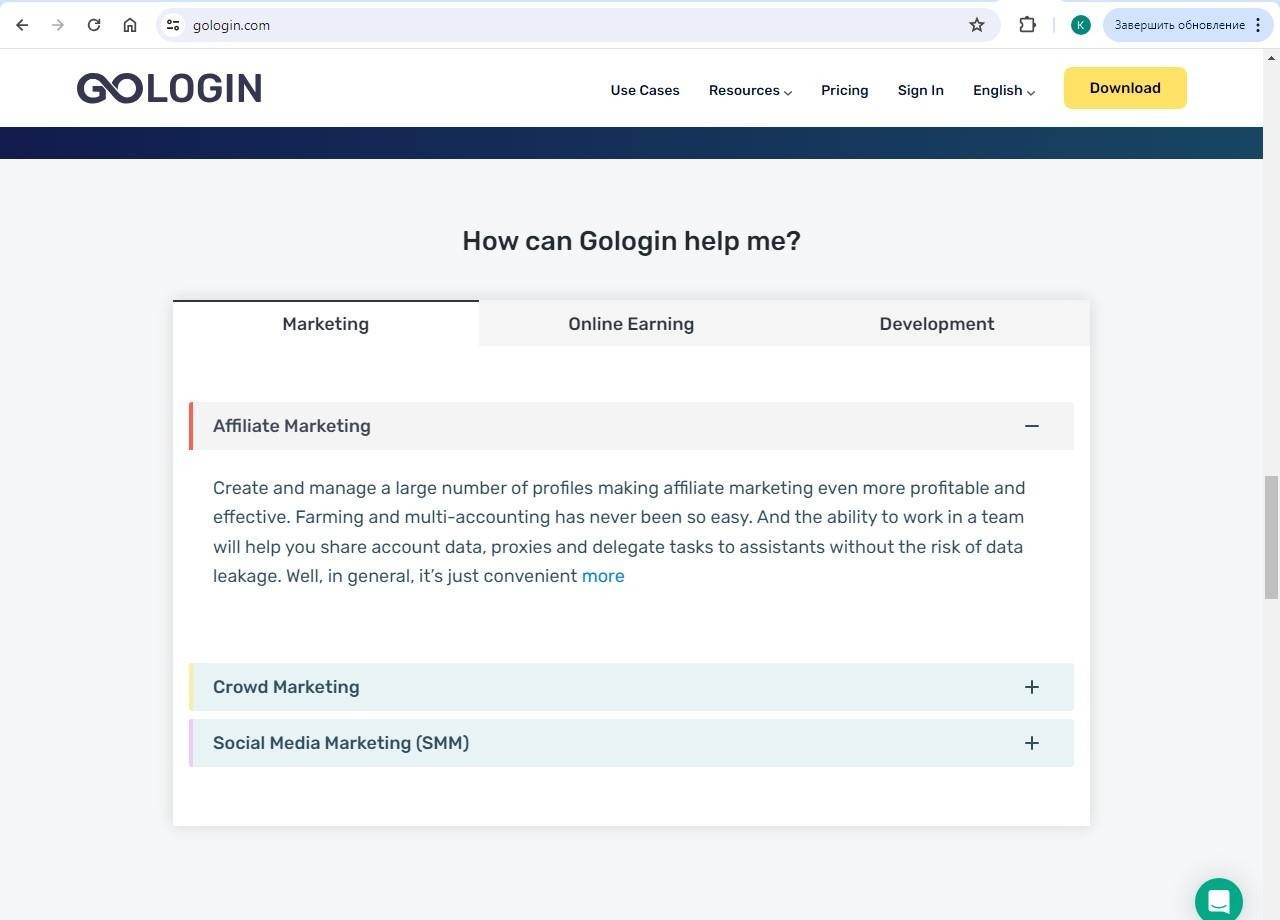Click the page vertical scrollbar thumb
The width and height of the screenshot is (1280, 920).
pos(1271,538)
